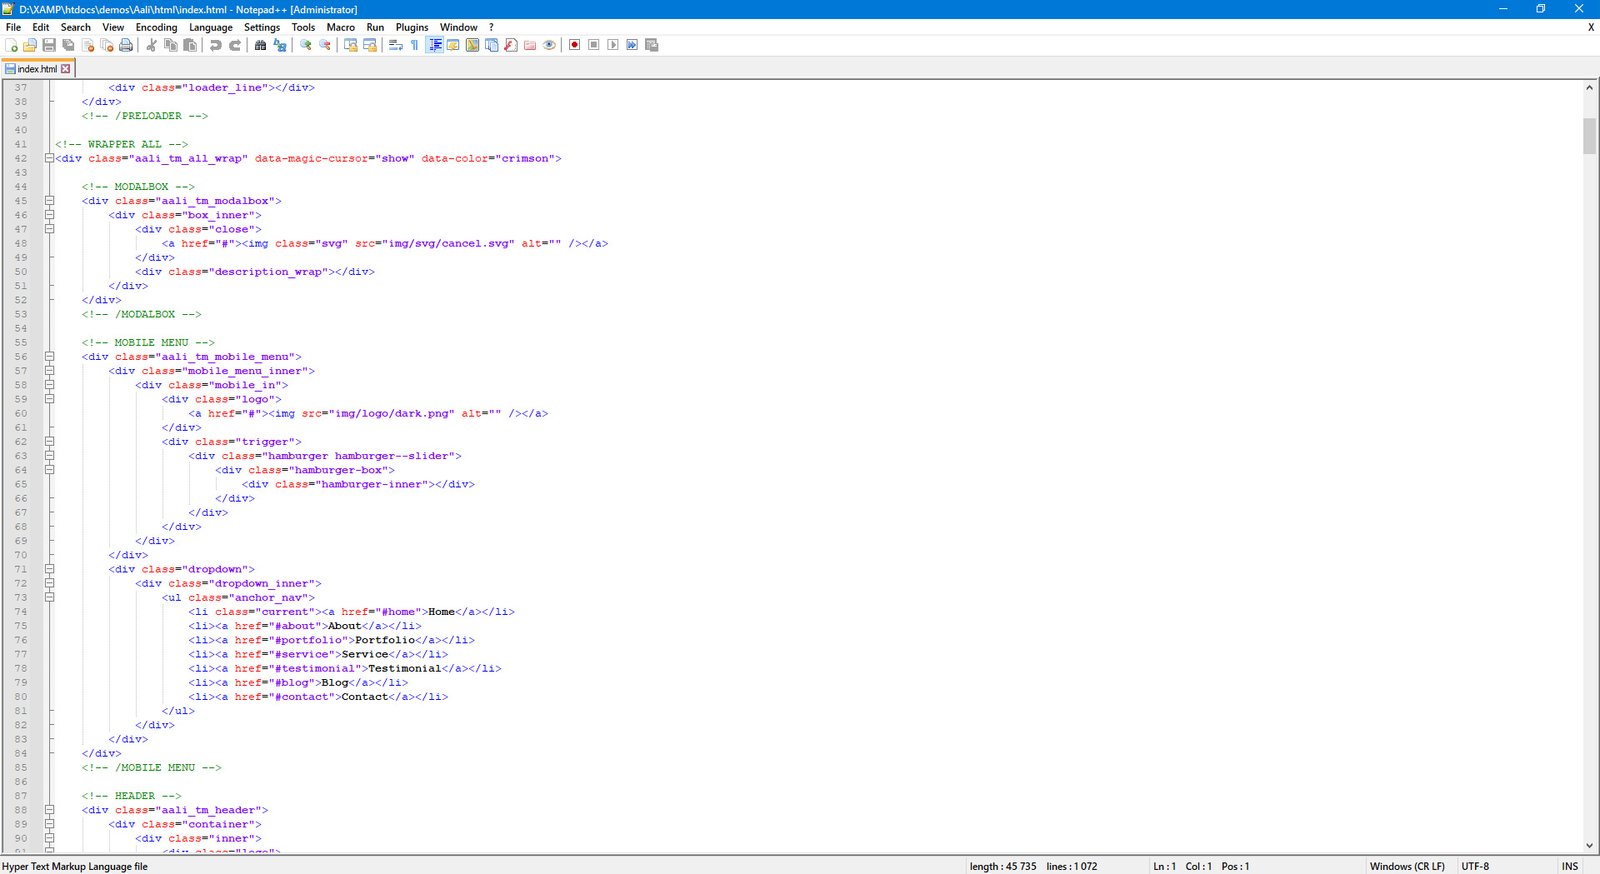The image size is (1600, 874).
Task: Toggle Show All Characters pilcrow button
Action: (x=415, y=45)
